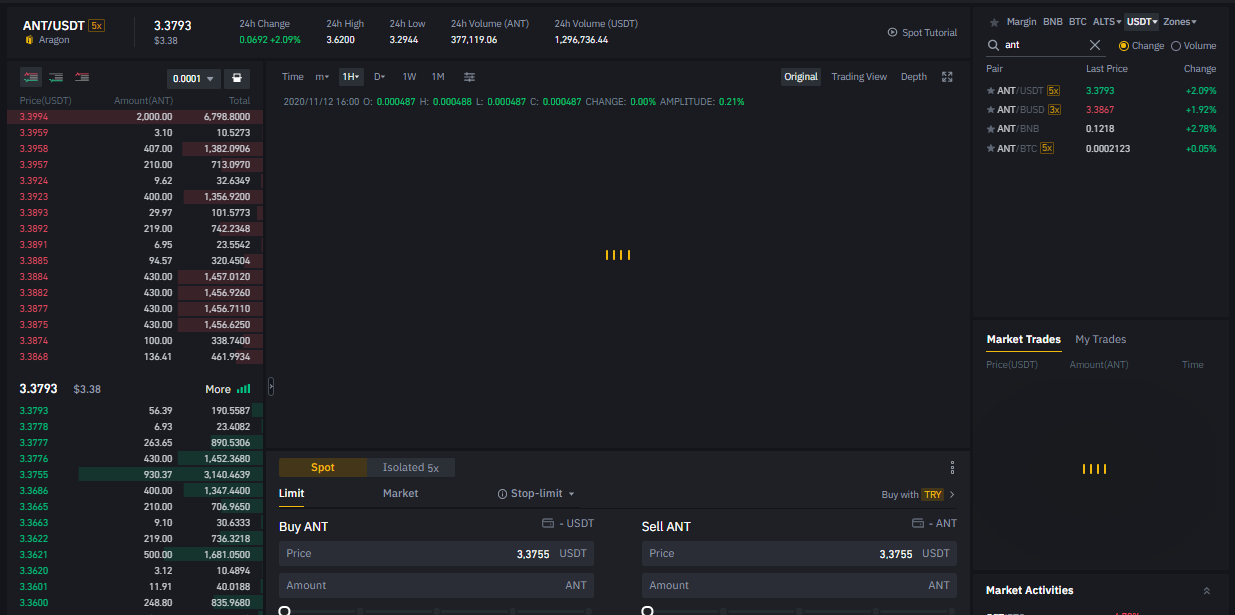Click wallet icon beside Sell ANT balance
The image size is (1235, 615).
918,523
